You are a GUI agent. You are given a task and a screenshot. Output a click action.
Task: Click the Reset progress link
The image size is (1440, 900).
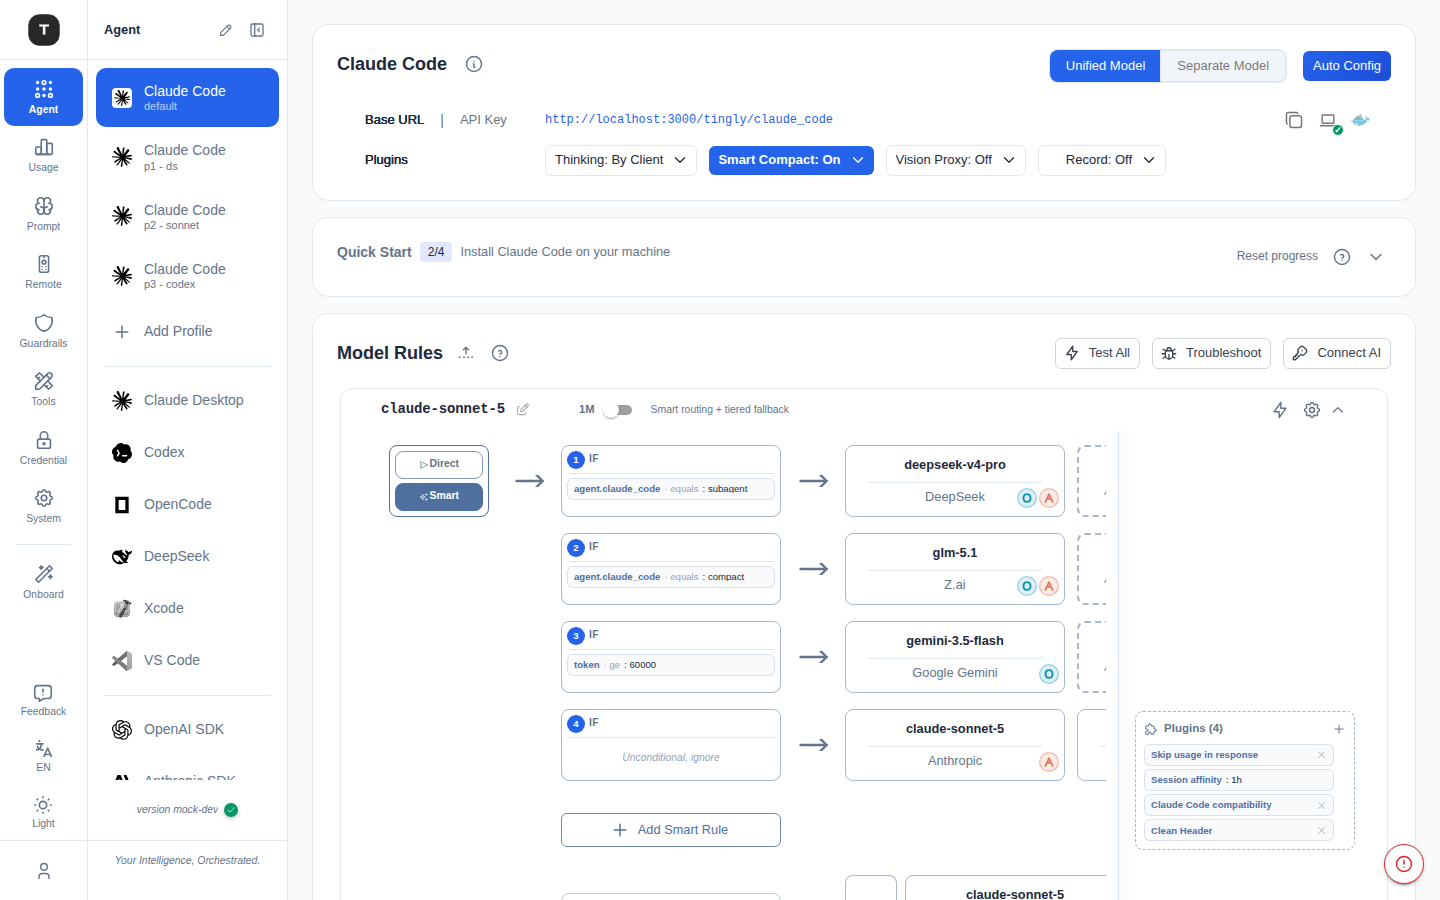(x=1277, y=256)
